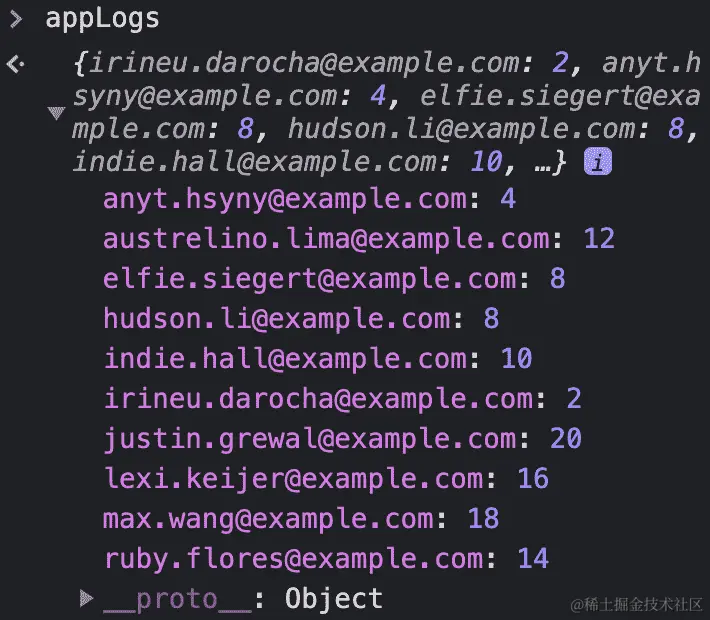This screenshot has height=620, width=710.
Task: Select the anyt.hsyny@example.com: 4 property row
Action: click(x=310, y=199)
